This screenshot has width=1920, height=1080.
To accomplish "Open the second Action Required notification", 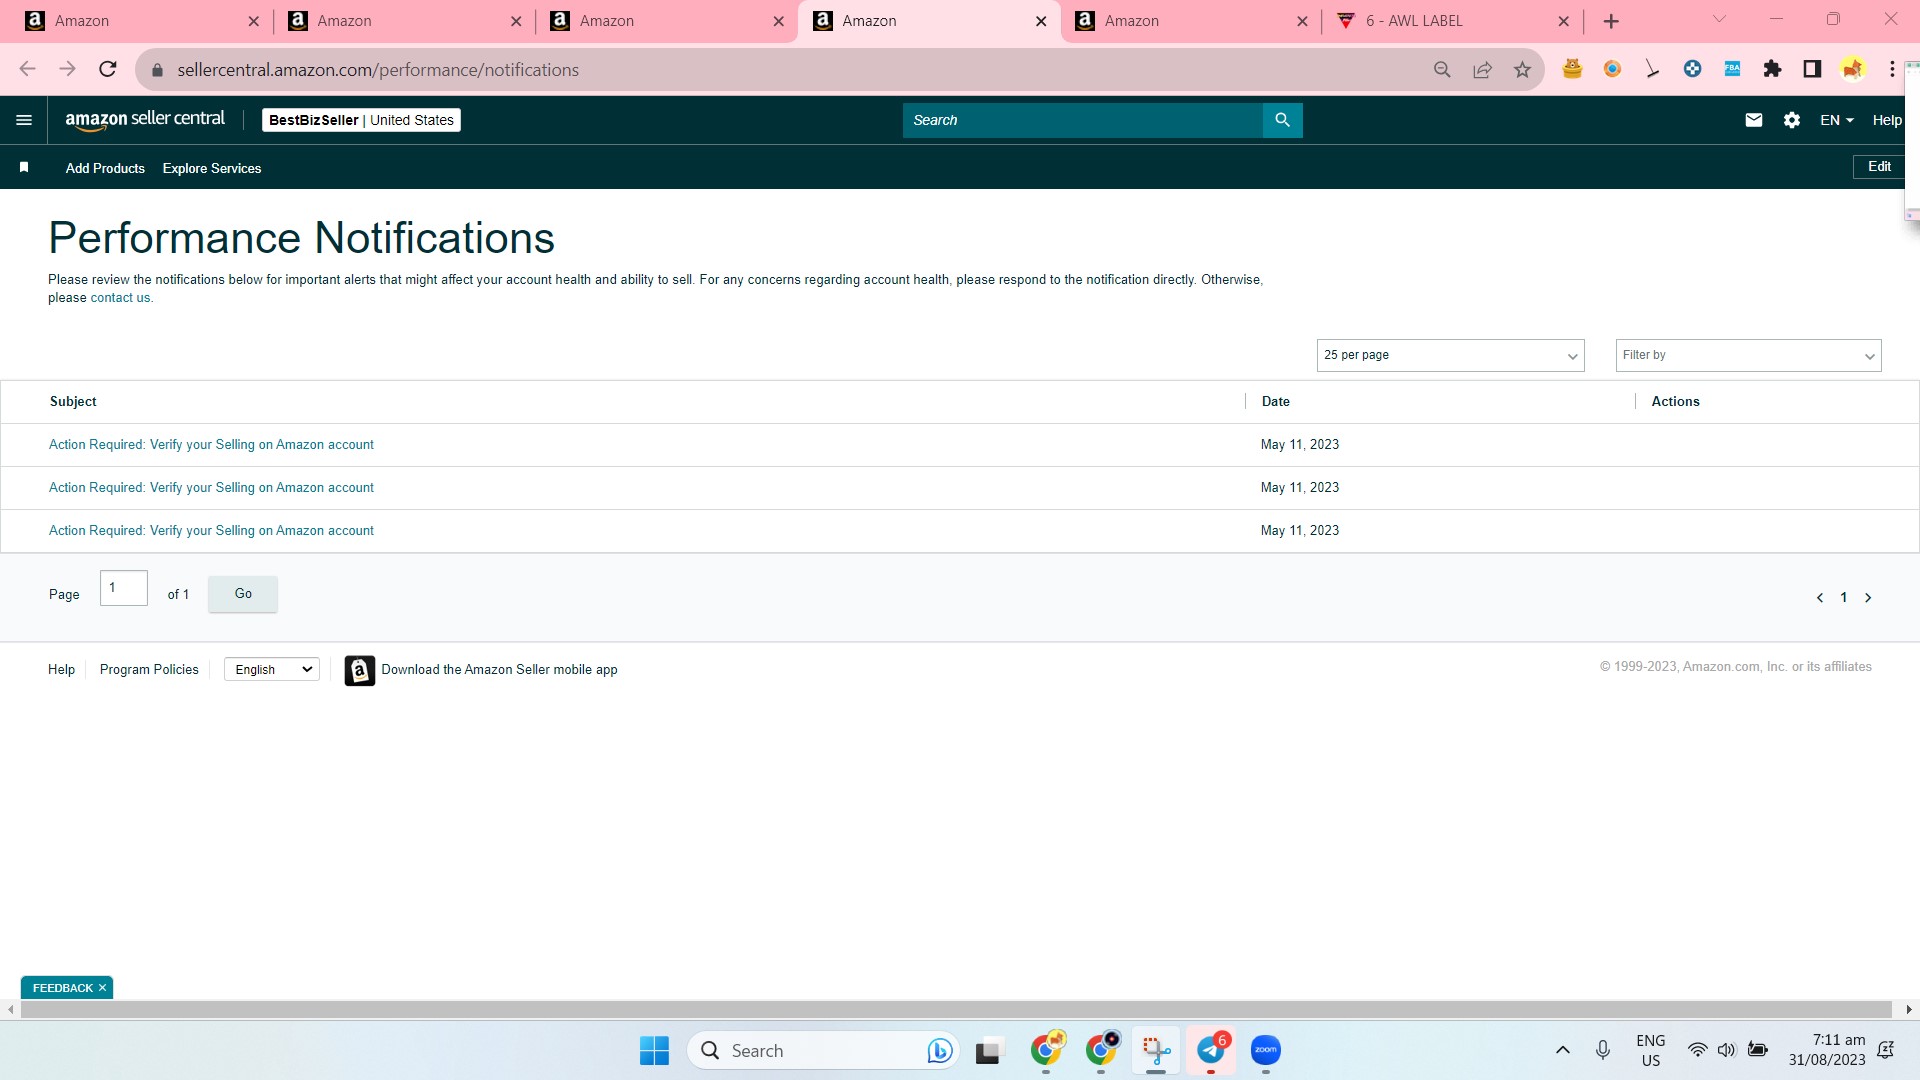I will click(211, 488).
